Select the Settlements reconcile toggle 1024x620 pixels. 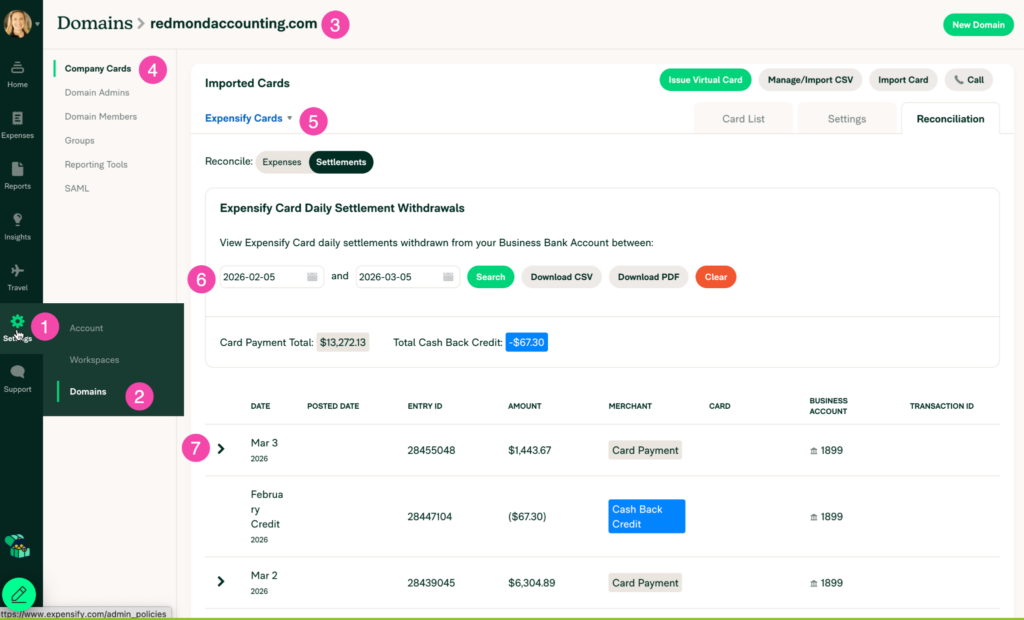point(341,162)
